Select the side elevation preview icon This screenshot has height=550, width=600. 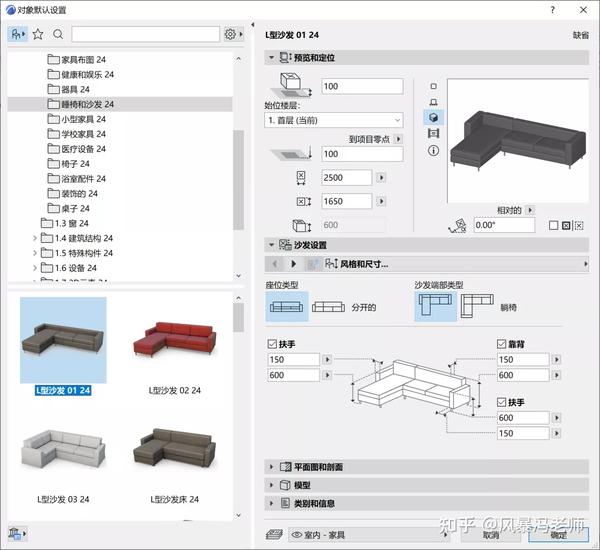433,102
